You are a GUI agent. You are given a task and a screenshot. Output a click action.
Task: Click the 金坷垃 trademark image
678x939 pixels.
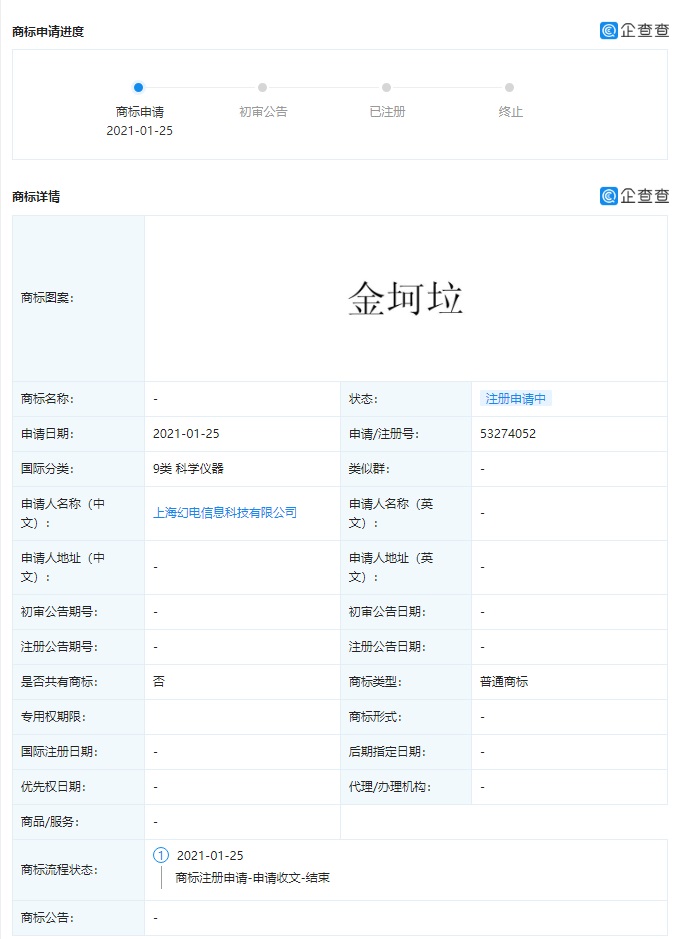405,298
